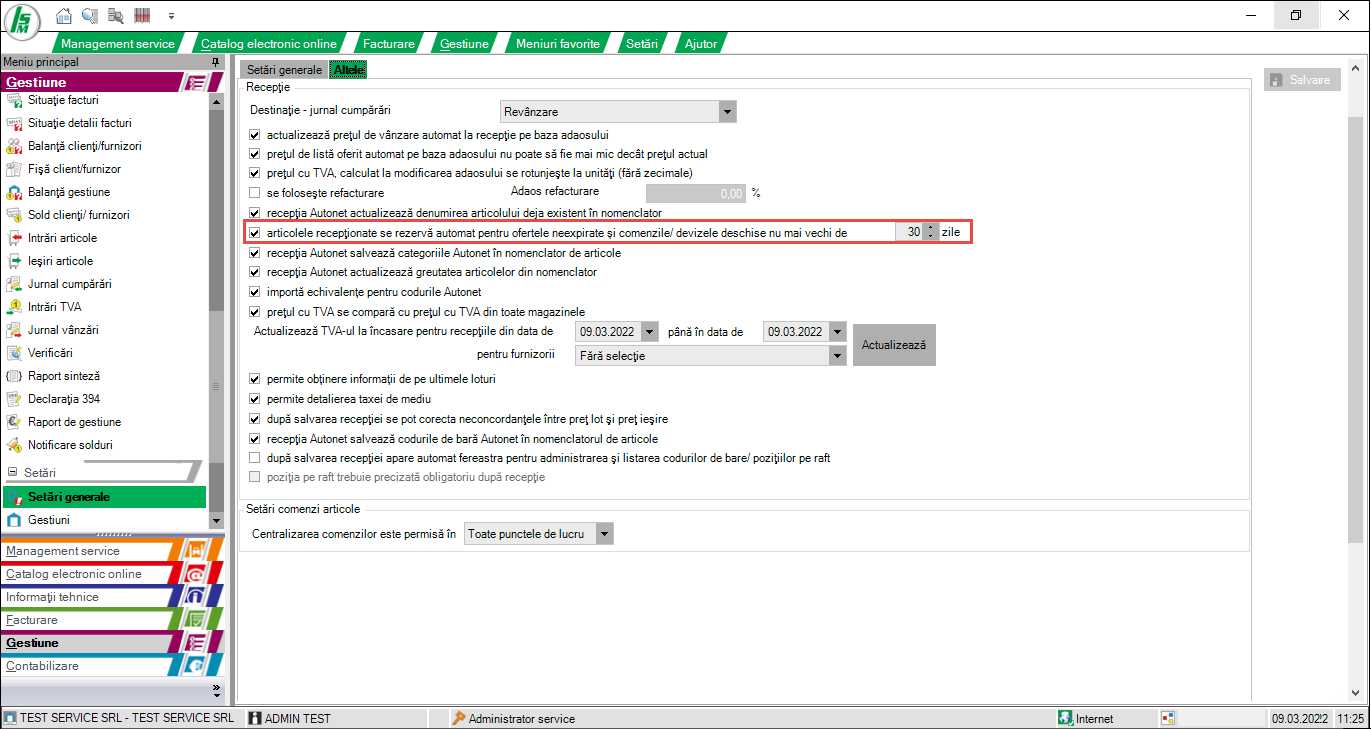The image size is (1371, 729).
Task: Click the barcode icon in quick toolbar
Action: coord(142,16)
